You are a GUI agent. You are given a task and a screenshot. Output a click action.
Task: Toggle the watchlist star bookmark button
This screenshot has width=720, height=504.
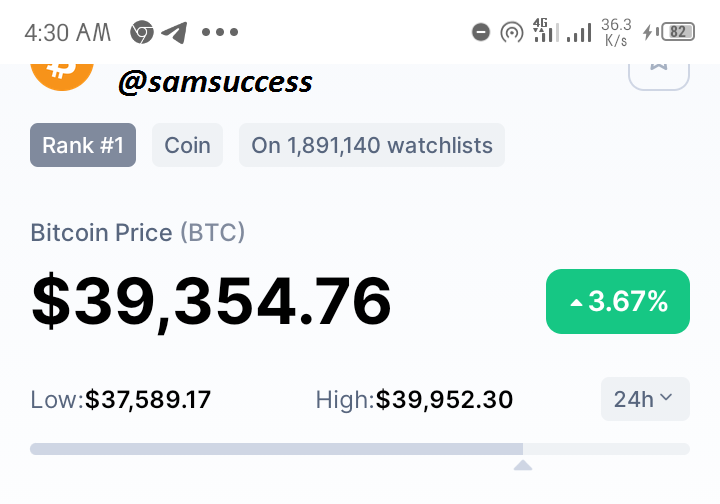tap(658, 76)
